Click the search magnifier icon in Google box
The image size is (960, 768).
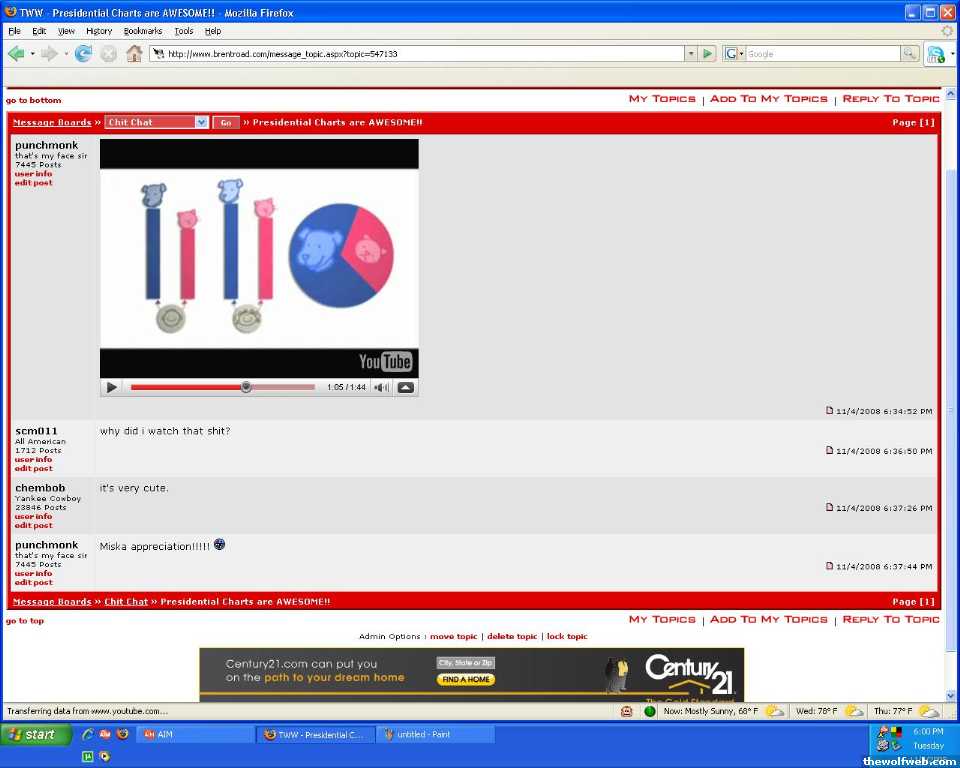(x=909, y=54)
